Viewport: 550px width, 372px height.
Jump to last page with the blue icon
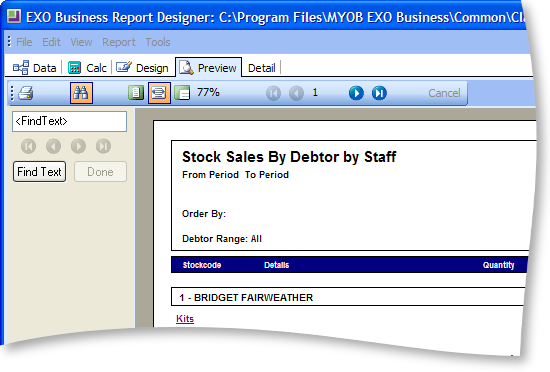tap(379, 93)
